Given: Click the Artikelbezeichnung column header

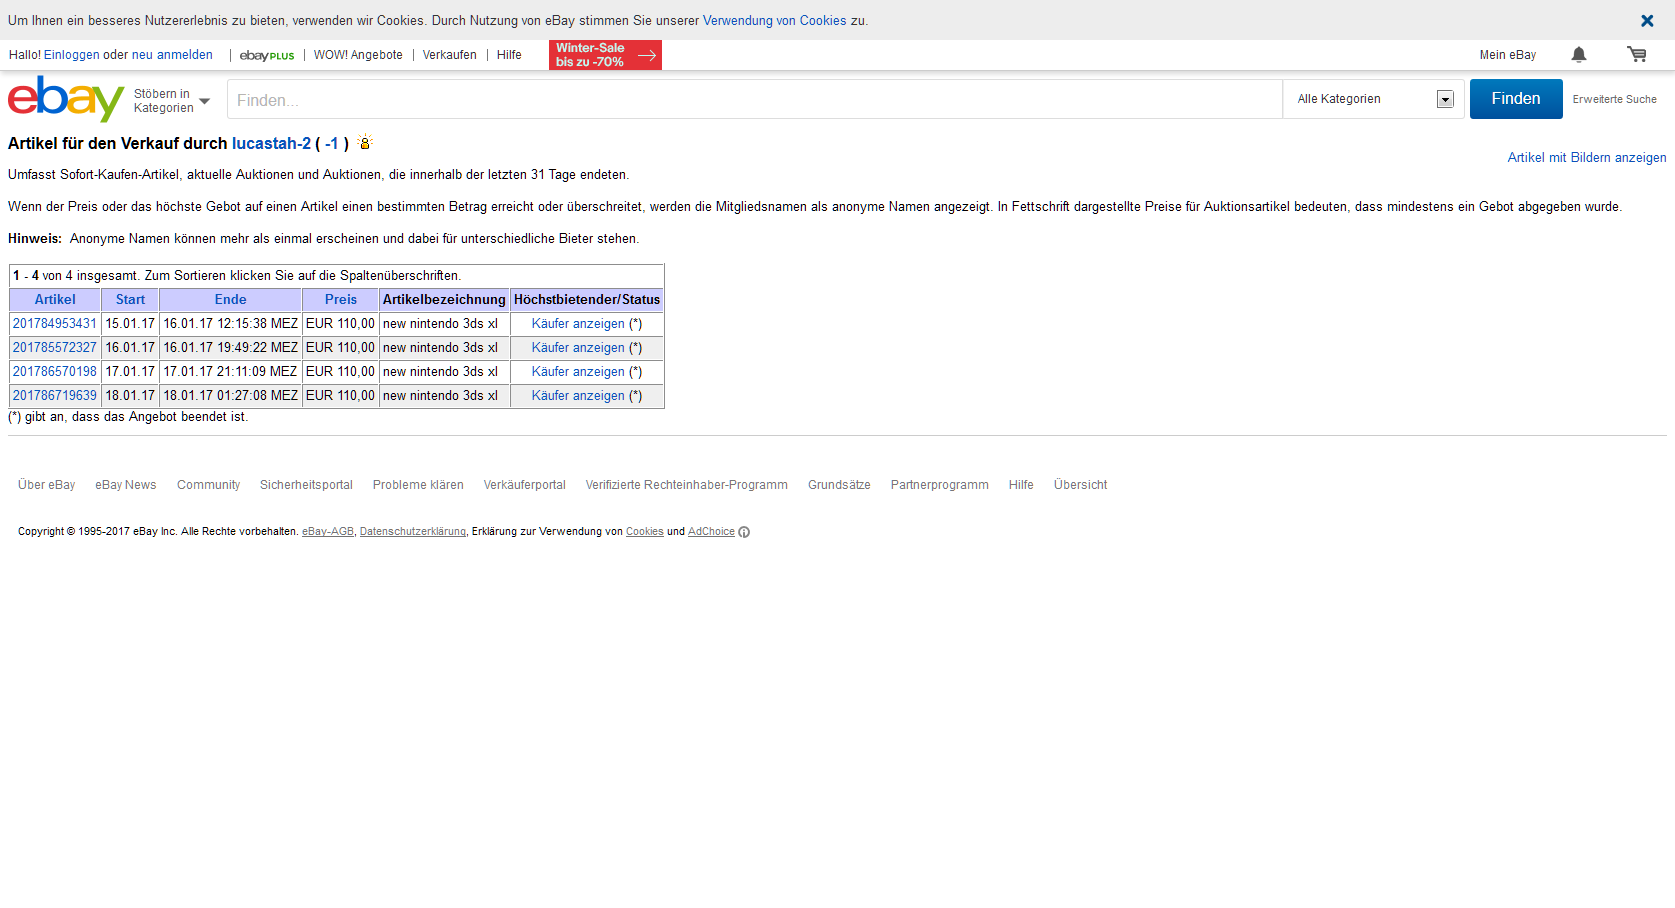Looking at the screenshot, I should coord(444,299).
